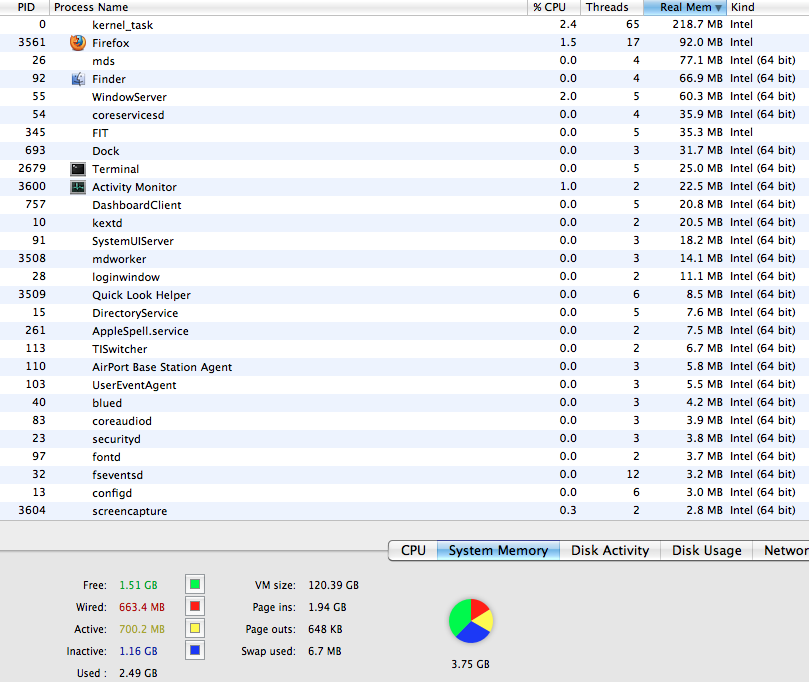Select the DashboardClient process row
Viewport: 809px width, 682px height.
coord(404,205)
